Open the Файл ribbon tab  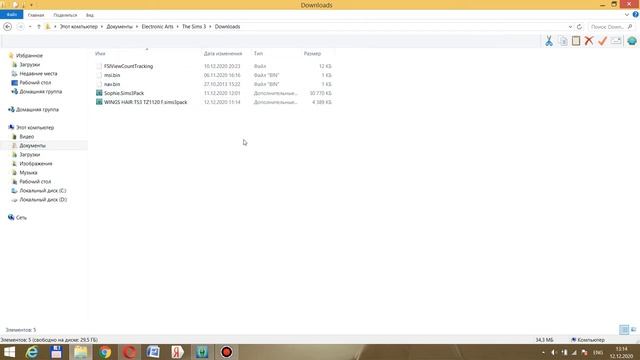11,15
